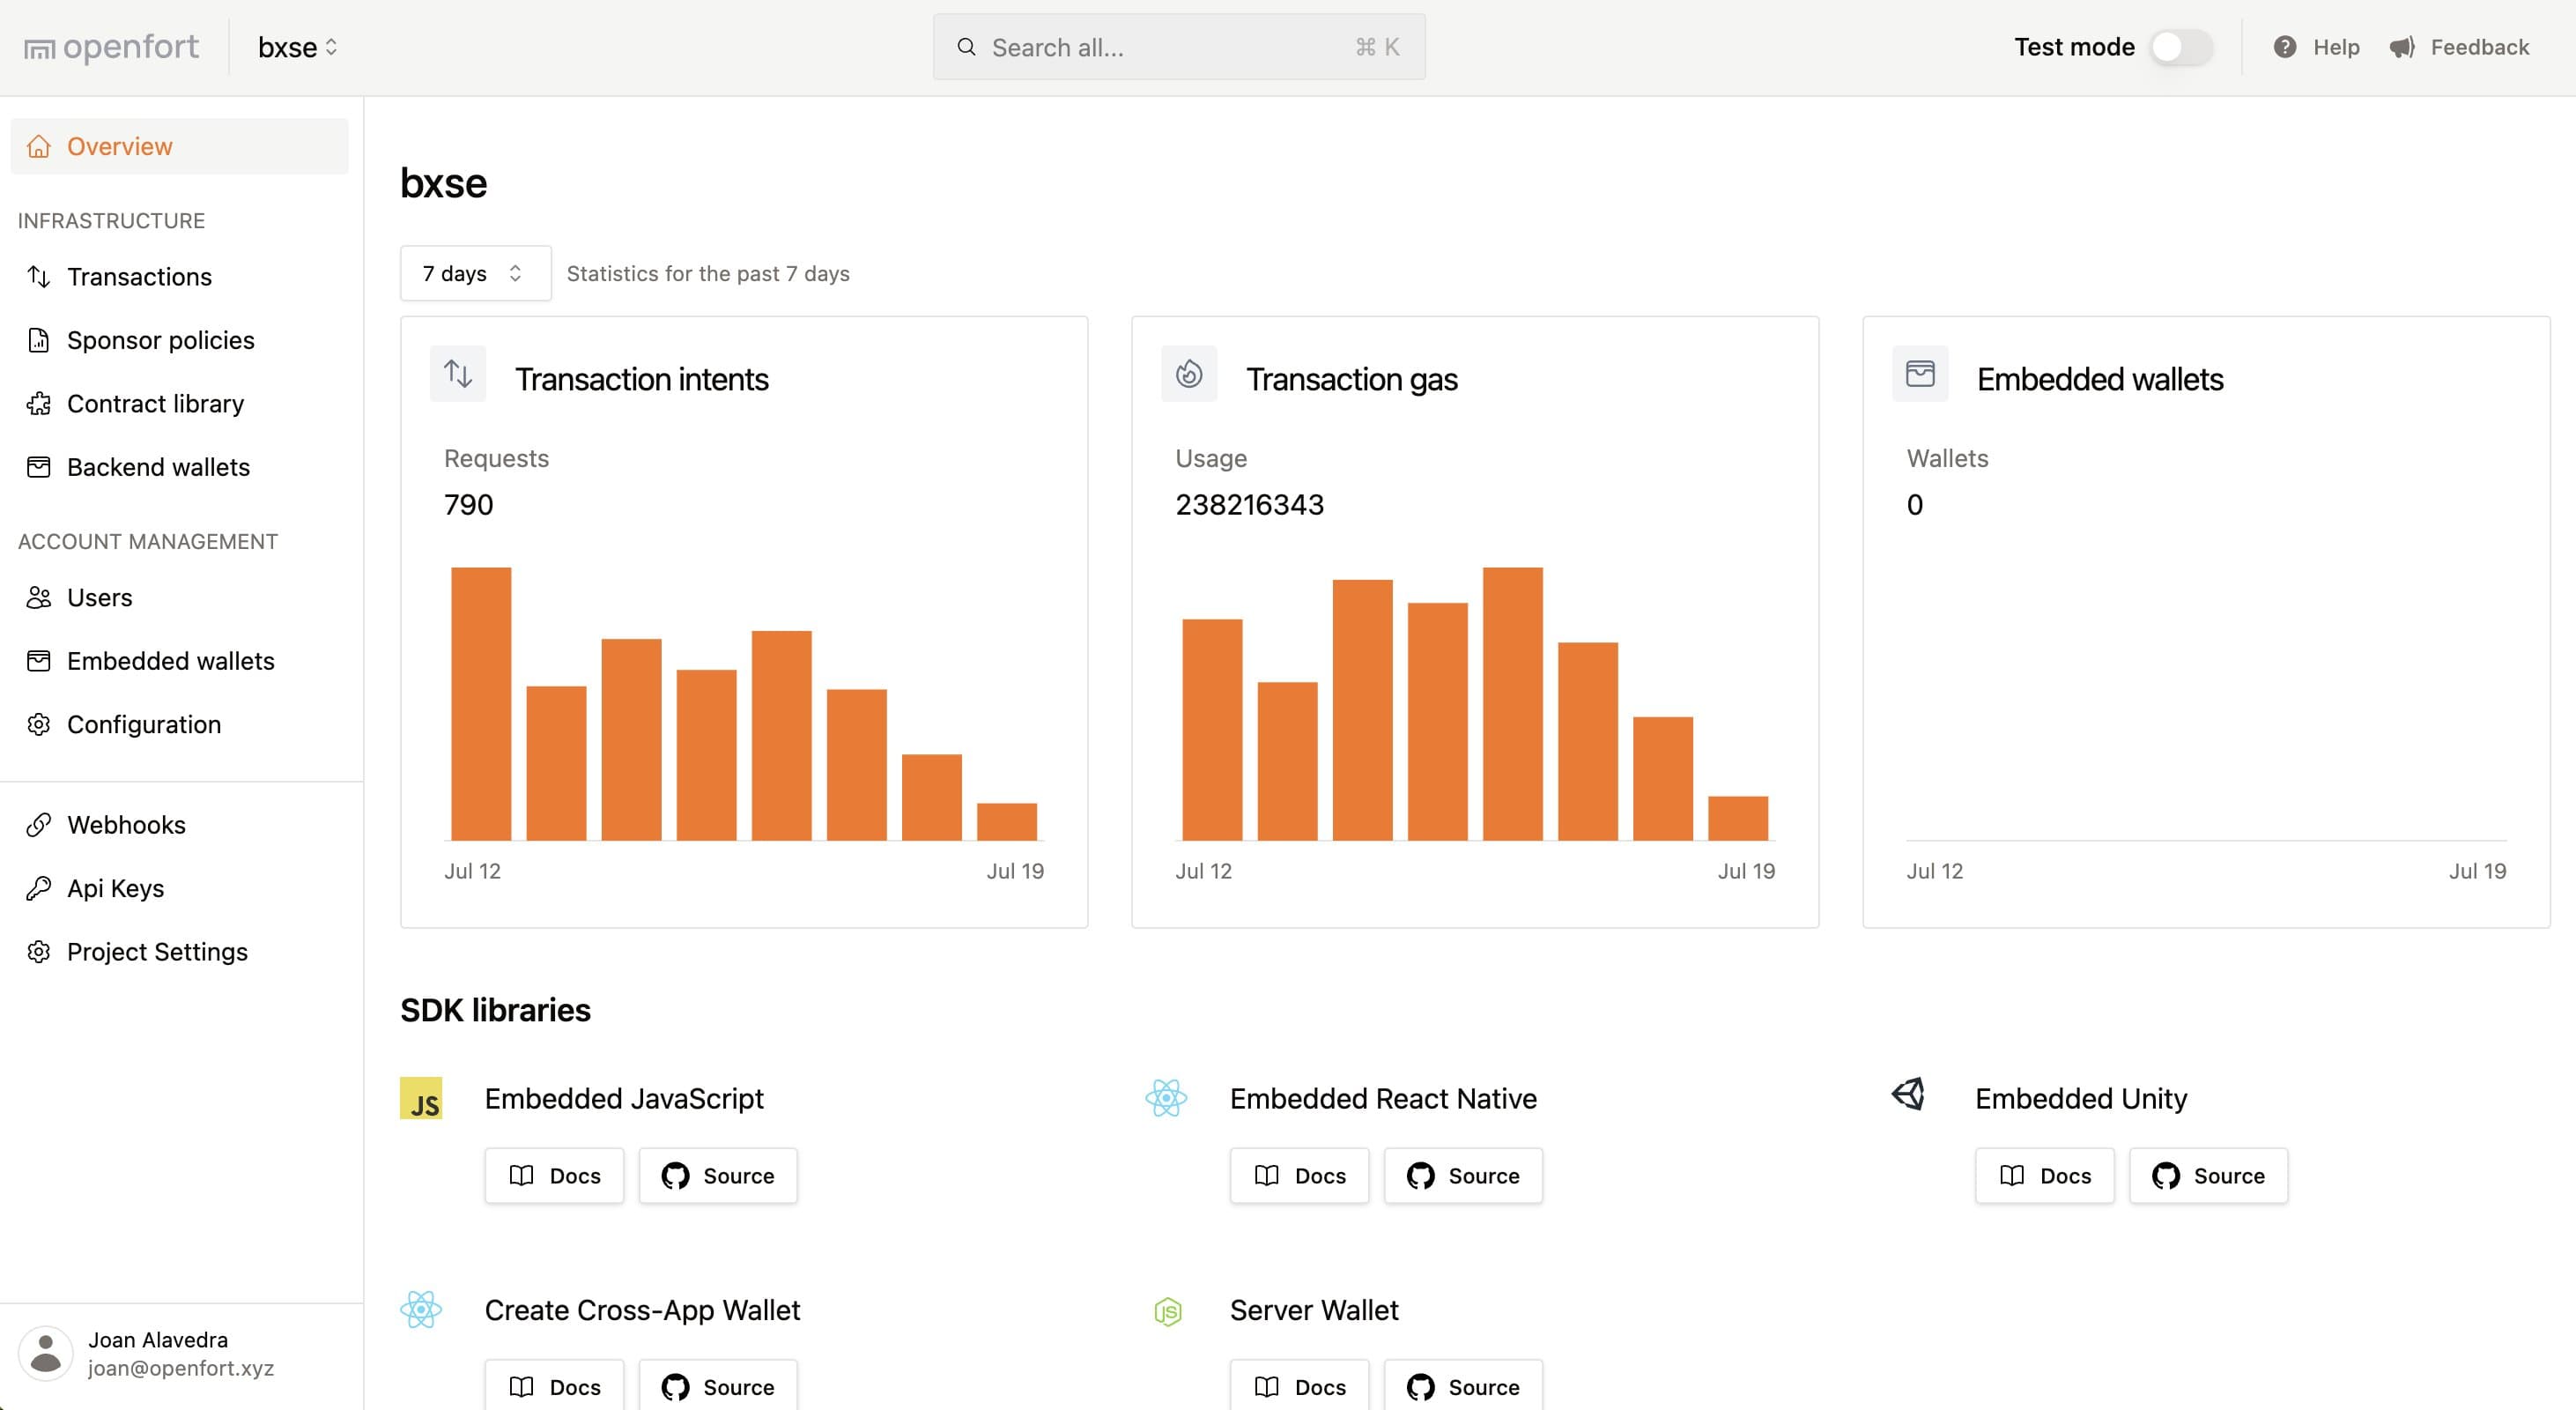Click the Sponsor policies document icon

pos(39,340)
